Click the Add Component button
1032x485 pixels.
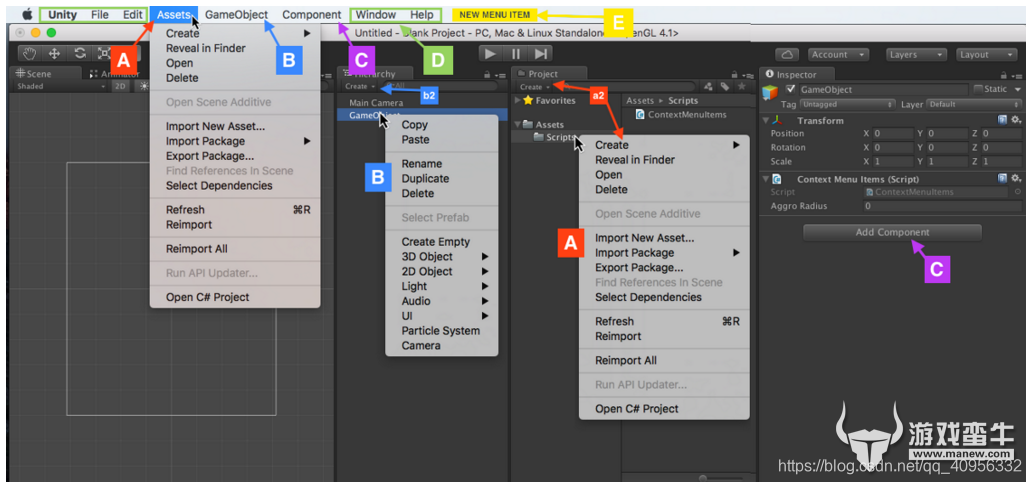[x=892, y=232]
